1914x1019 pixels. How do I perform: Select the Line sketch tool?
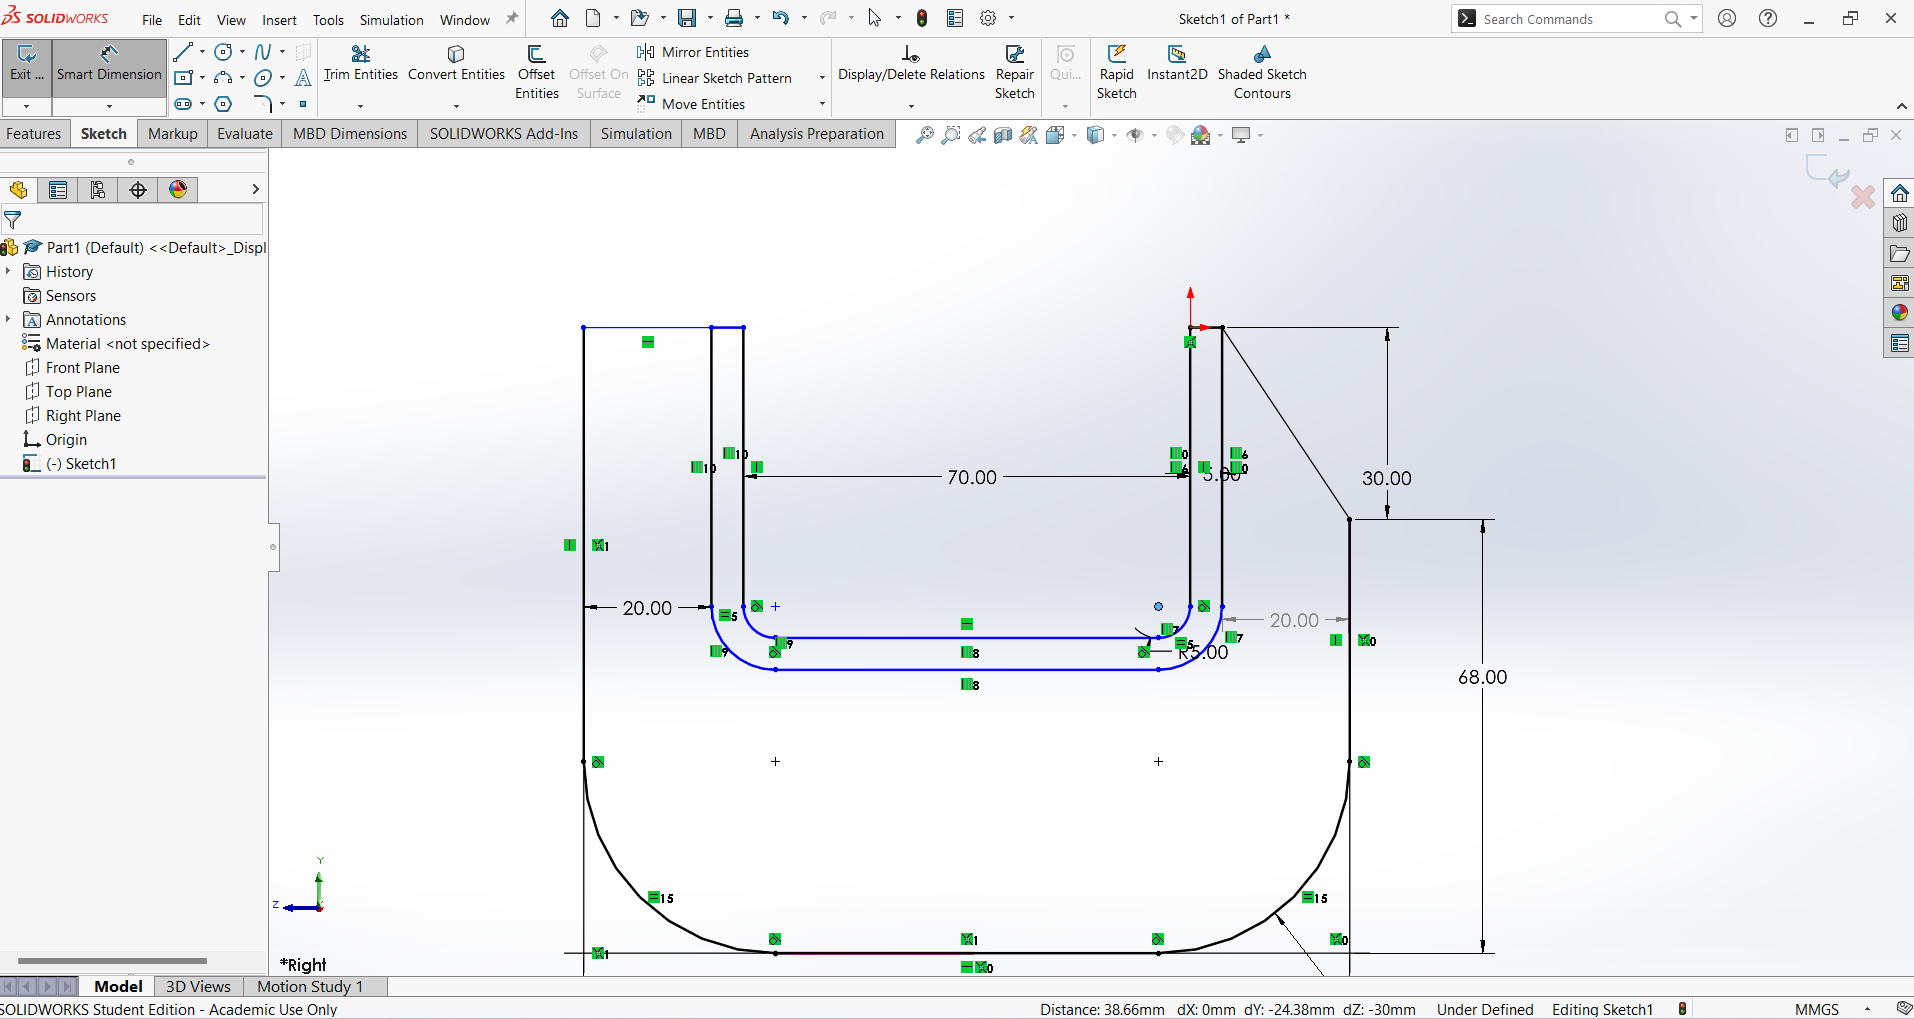[183, 52]
